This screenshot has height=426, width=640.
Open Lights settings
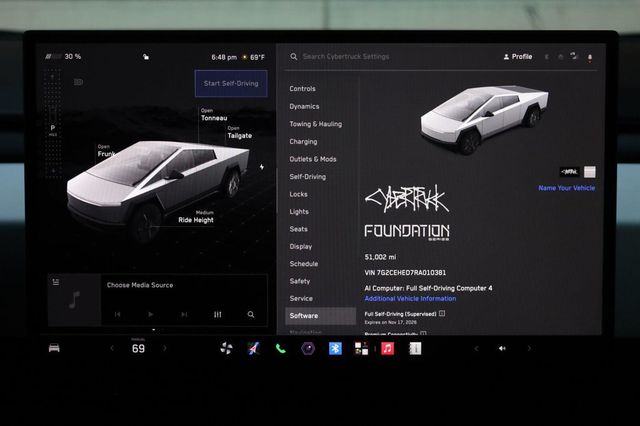pyautogui.click(x=299, y=212)
